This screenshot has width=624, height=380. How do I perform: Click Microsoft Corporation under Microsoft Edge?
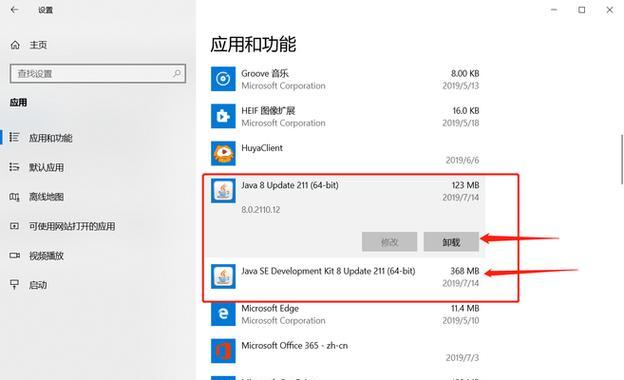pos(283,320)
